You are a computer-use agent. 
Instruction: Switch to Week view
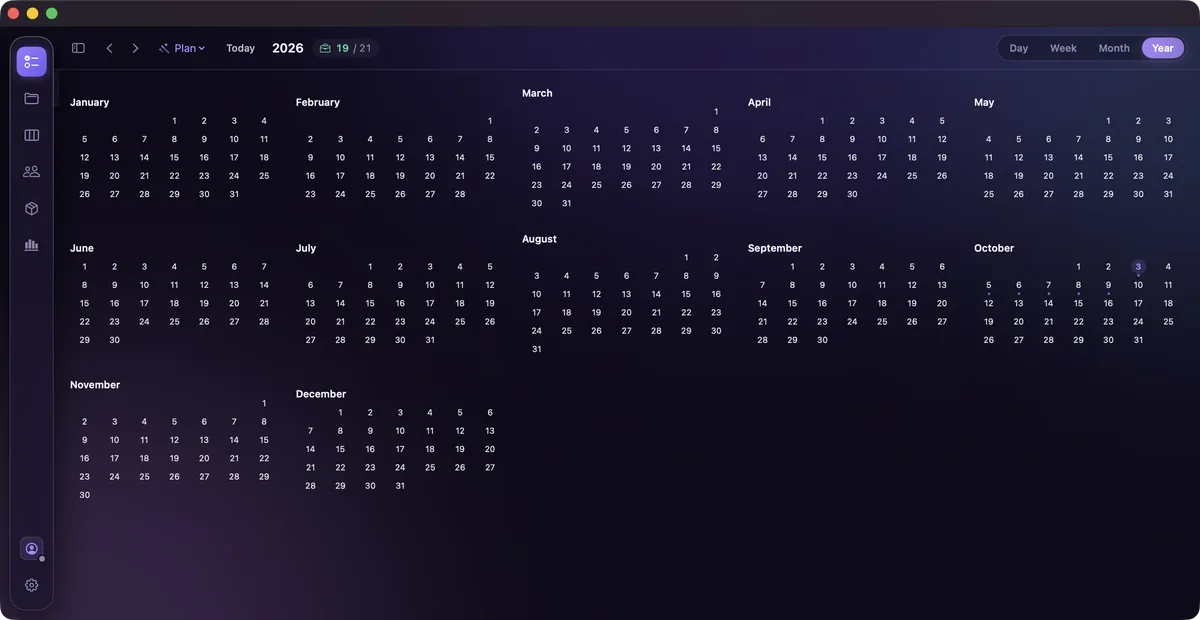1063,48
